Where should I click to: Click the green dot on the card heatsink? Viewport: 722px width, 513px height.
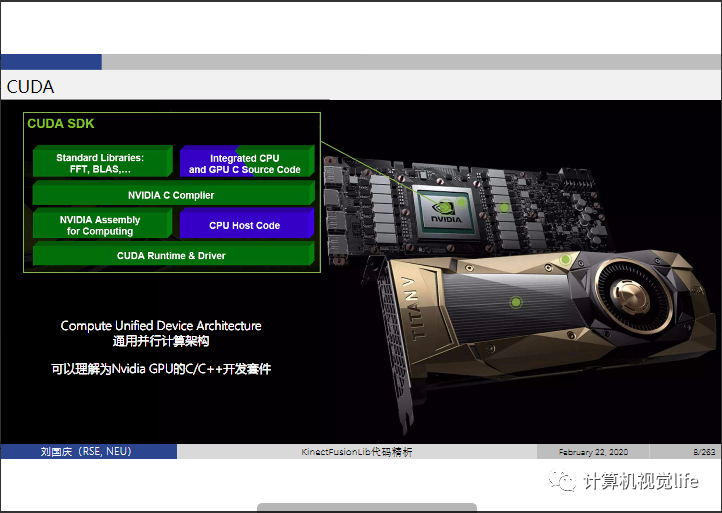[516, 302]
